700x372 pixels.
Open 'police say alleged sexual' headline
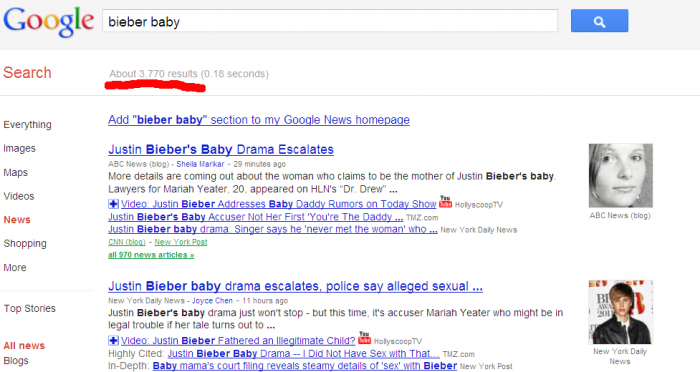pyautogui.click(x=296, y=286)
